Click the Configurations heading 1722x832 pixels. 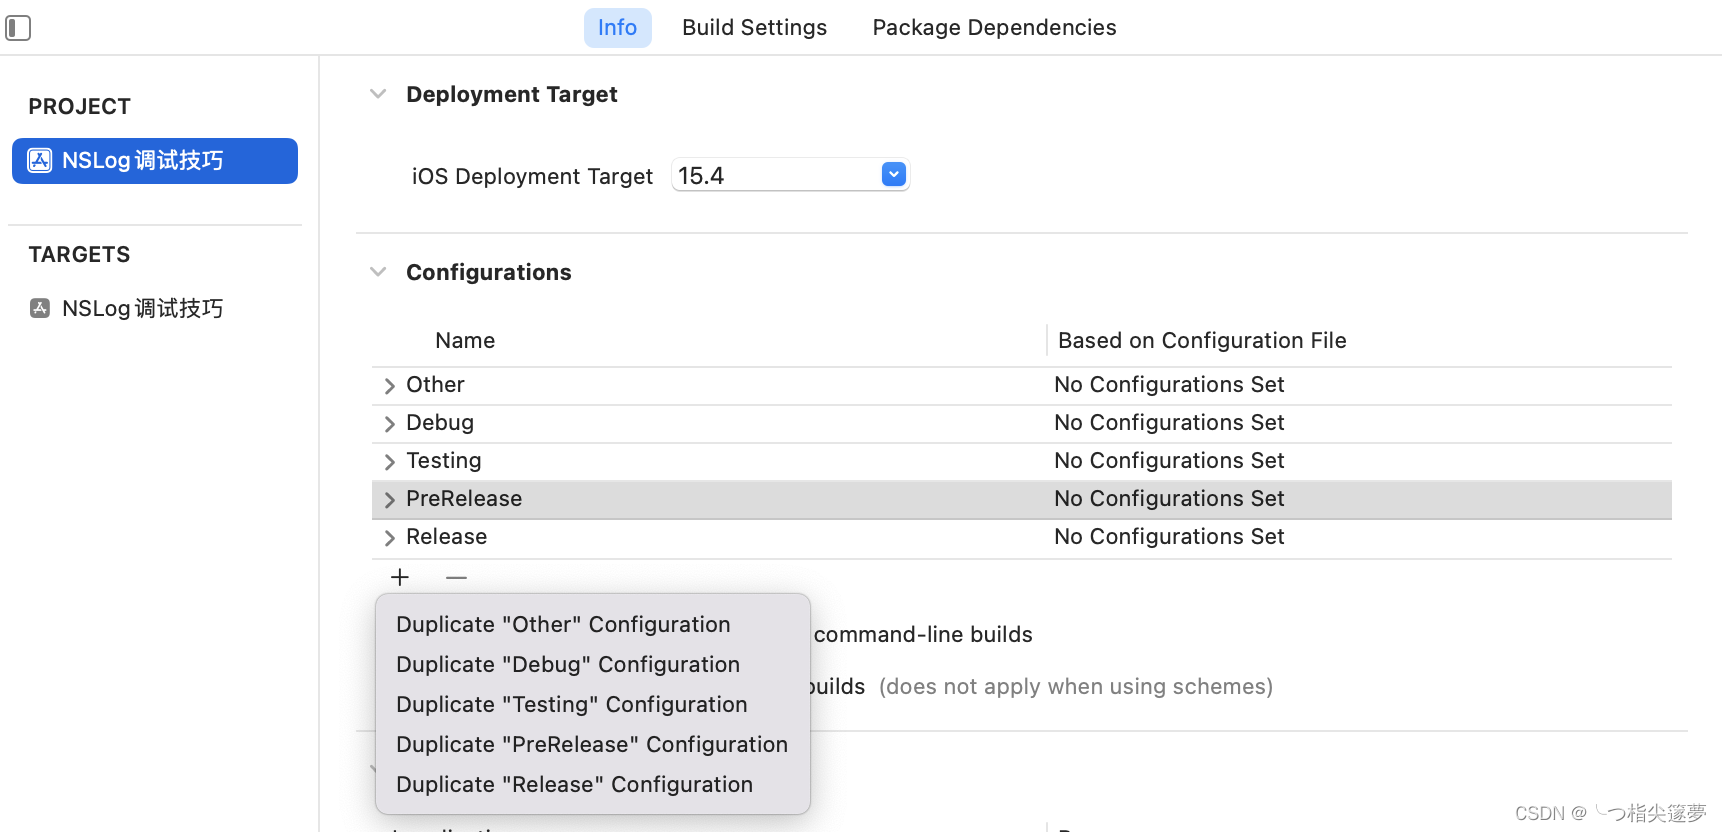(x=489, y=273)
